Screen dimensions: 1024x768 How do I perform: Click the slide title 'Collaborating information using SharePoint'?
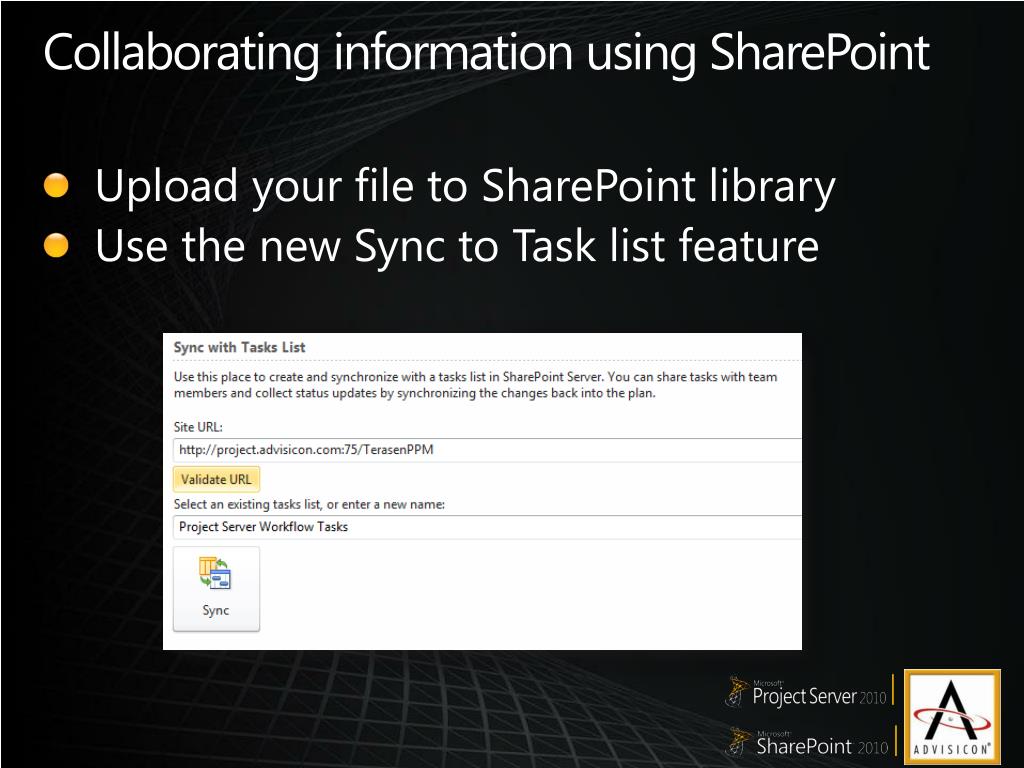[487, 54]
